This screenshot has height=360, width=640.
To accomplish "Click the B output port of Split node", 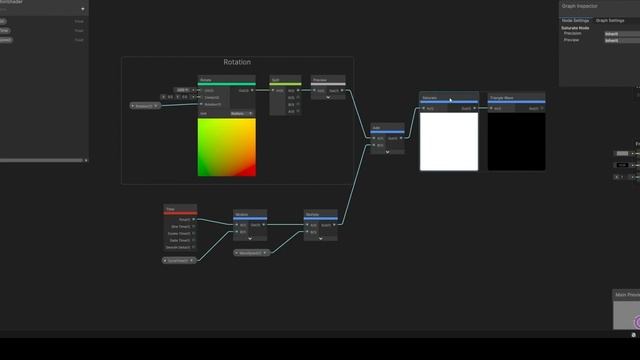I will [x=298, y=104].
